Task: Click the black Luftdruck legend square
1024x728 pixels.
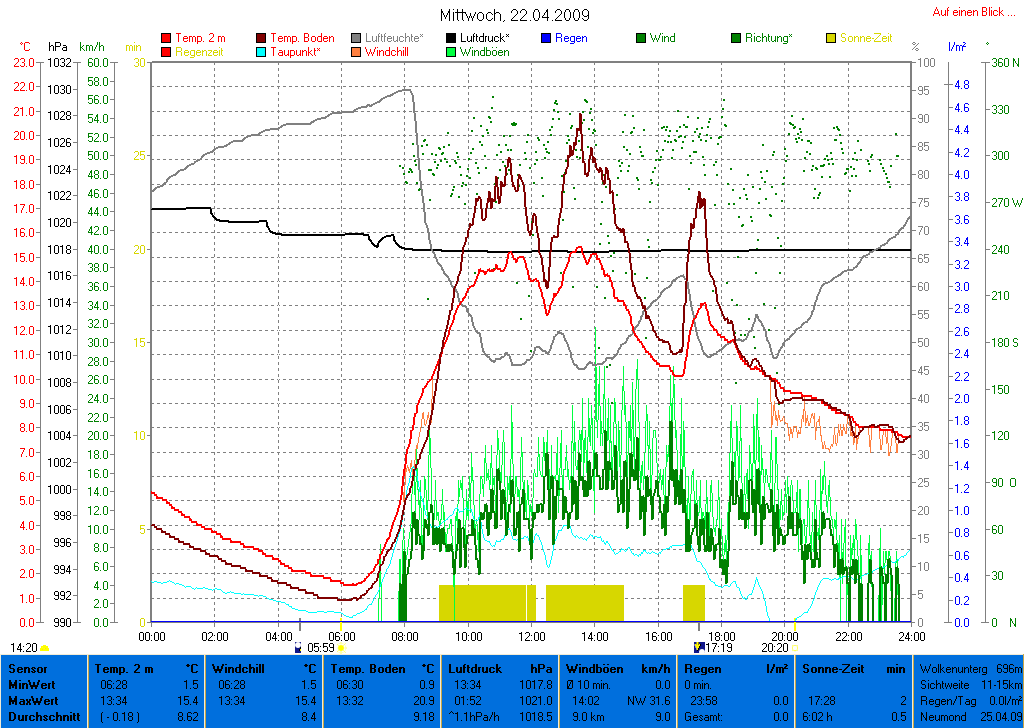Action: click(x=452, y=39)
